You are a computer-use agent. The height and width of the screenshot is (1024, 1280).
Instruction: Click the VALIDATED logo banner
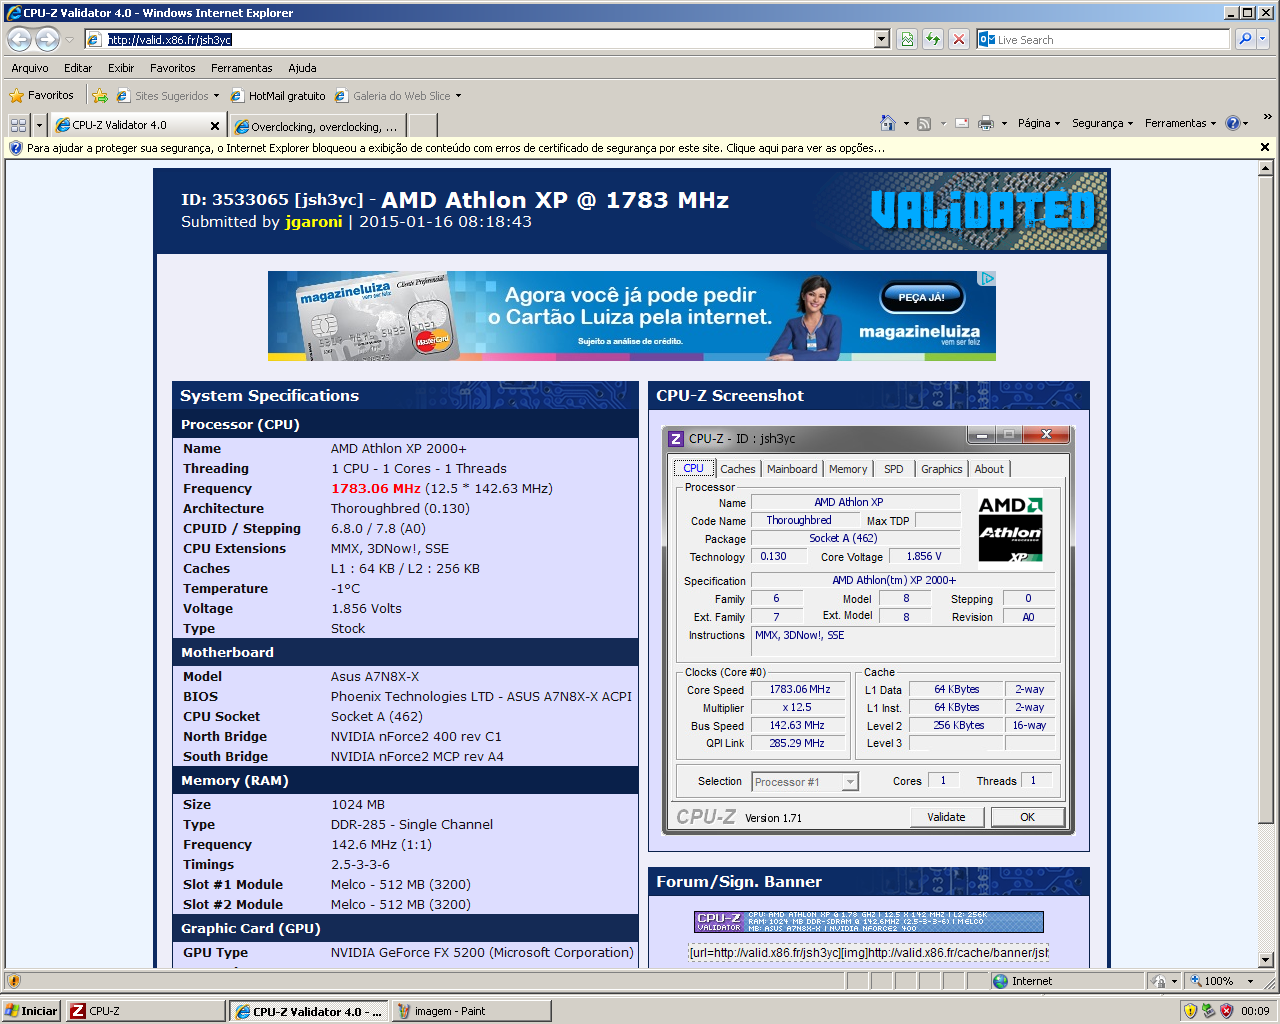pos(983,210)
